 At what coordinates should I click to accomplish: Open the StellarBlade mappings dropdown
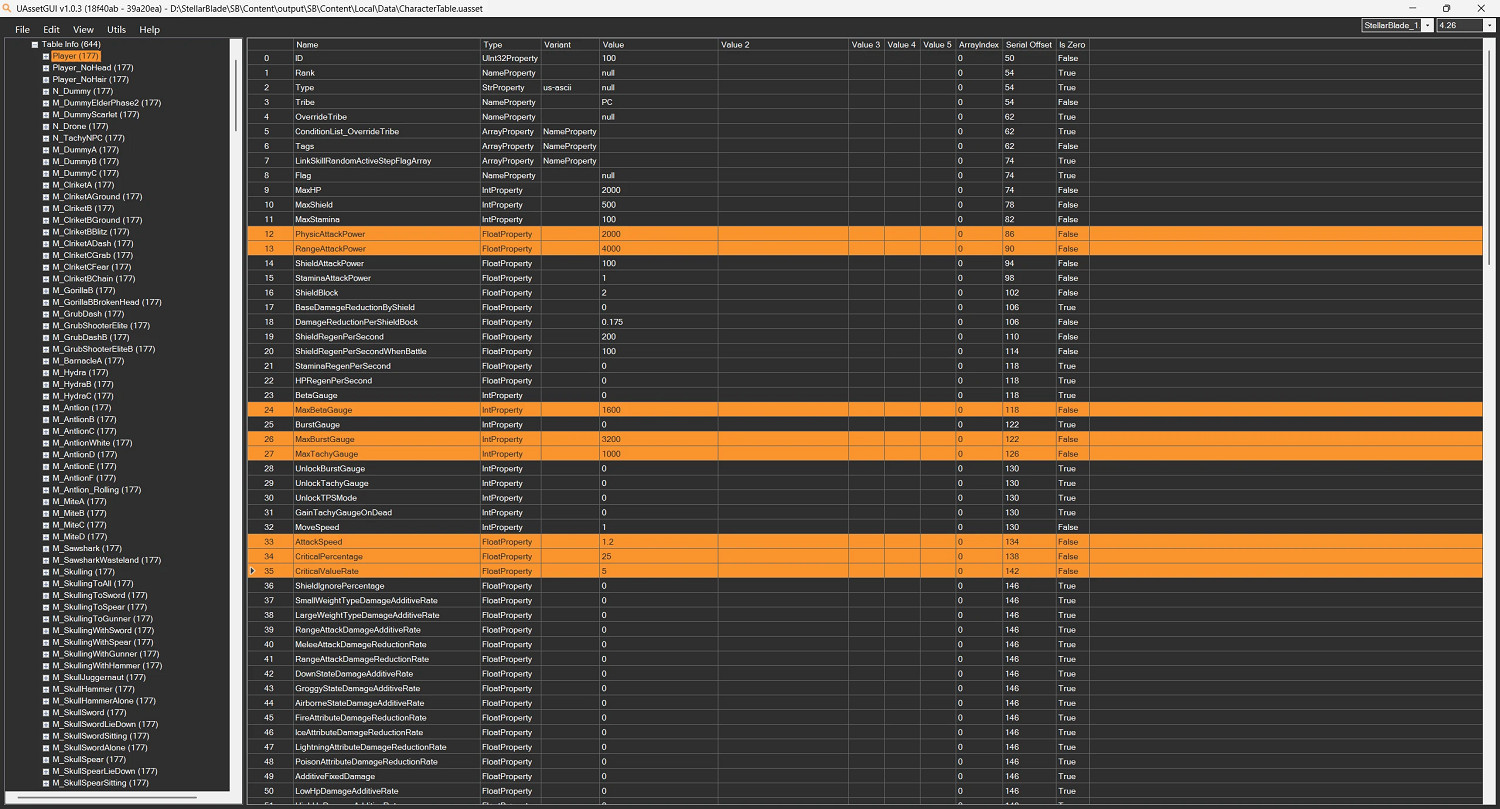1427,25
